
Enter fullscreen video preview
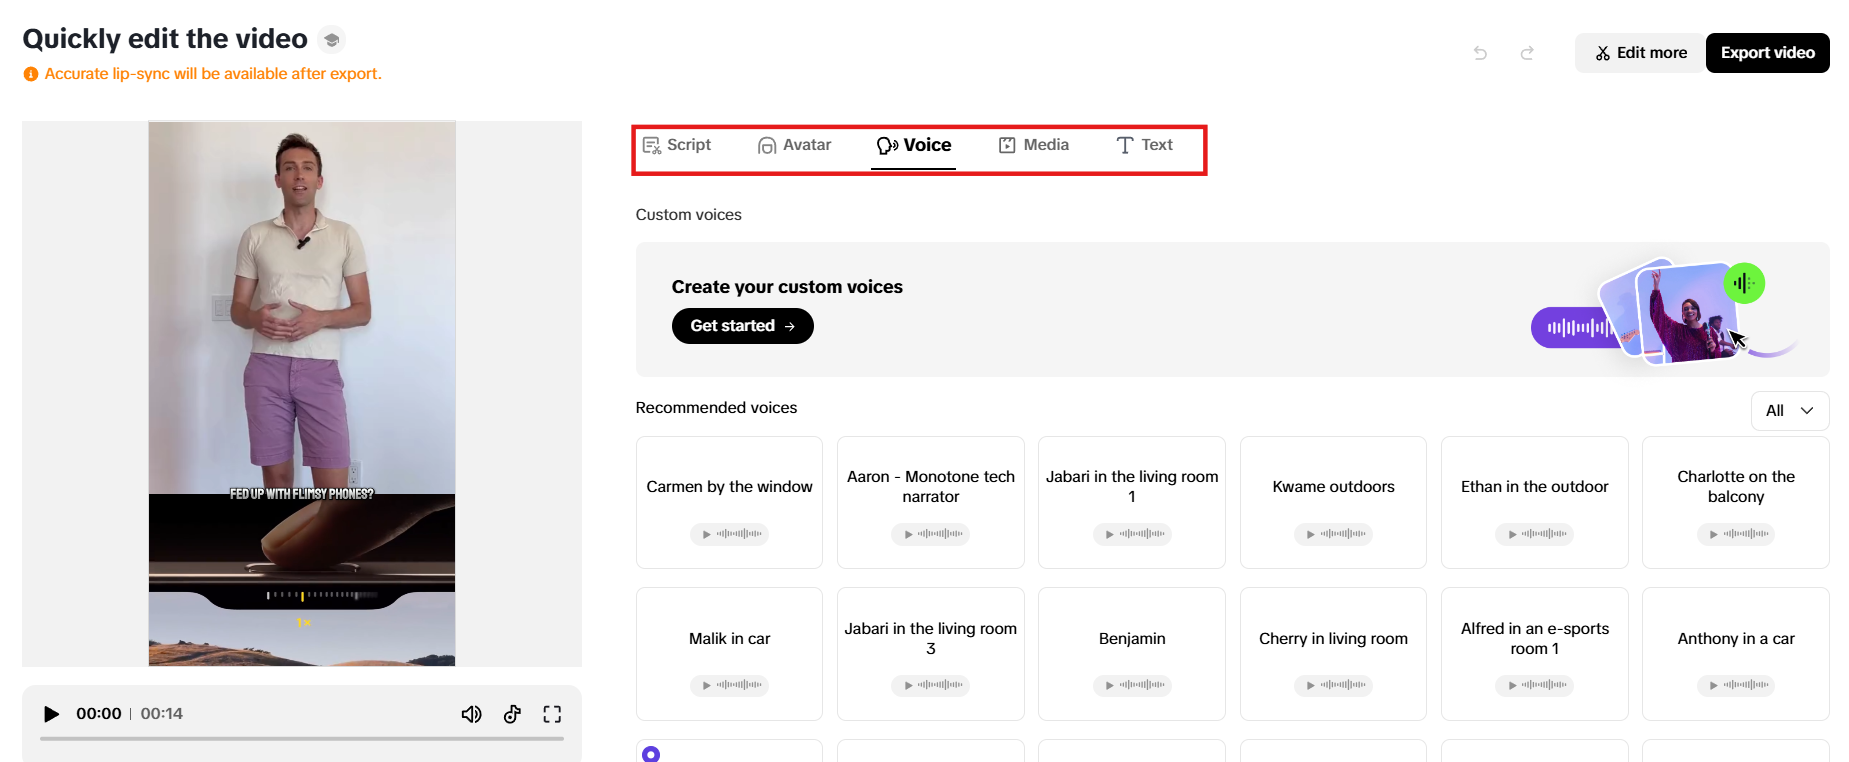coord(552,714)
